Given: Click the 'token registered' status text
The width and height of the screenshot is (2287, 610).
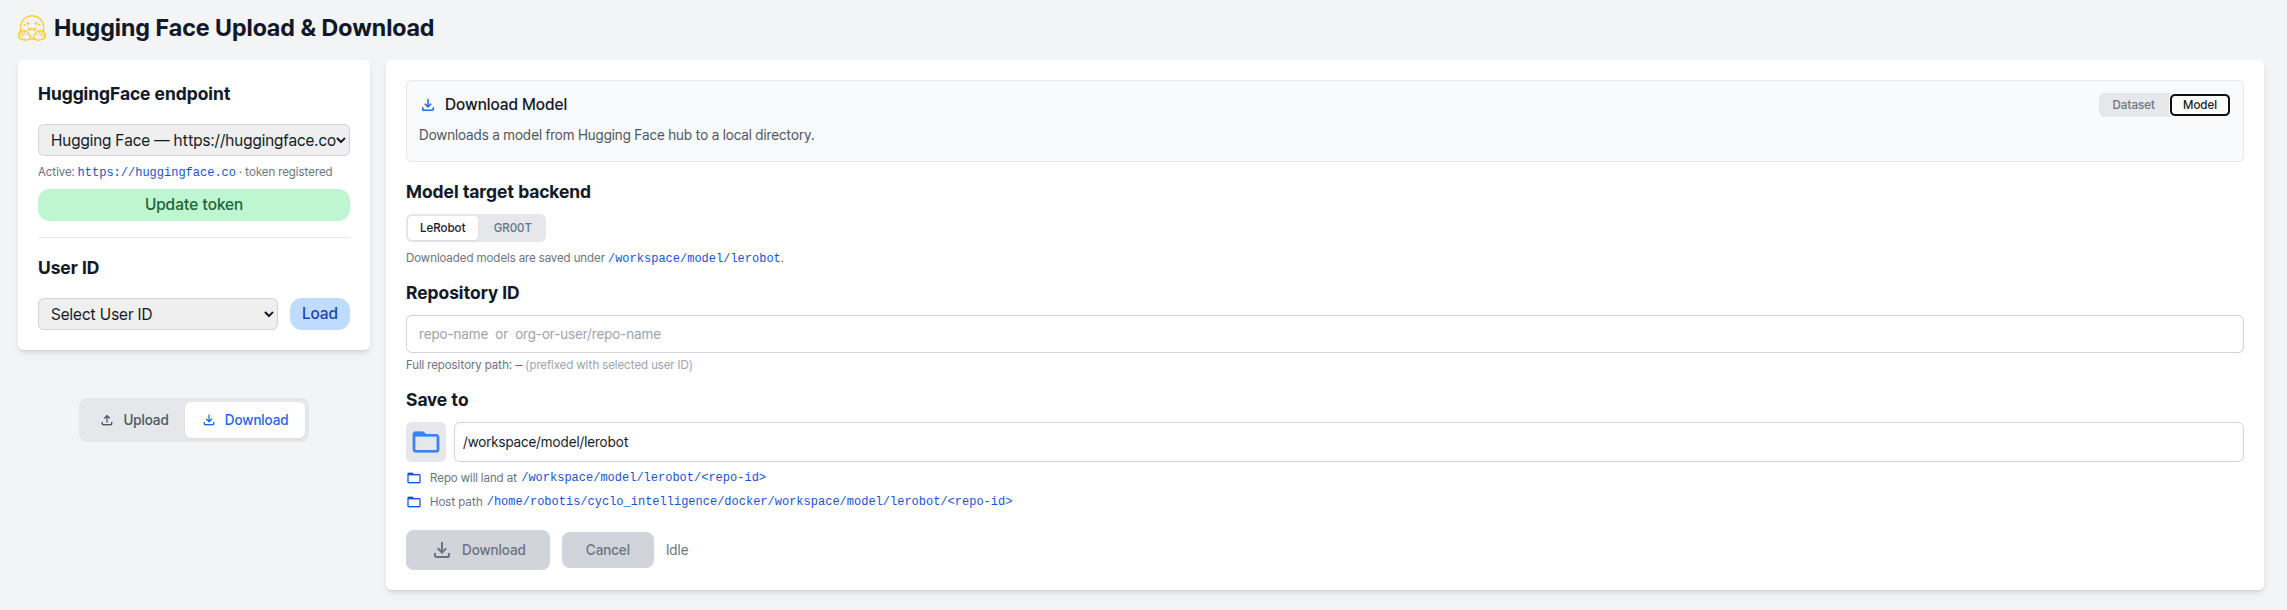Looking at the screenshot, I should pyautogui.click(x=289, y=172).
